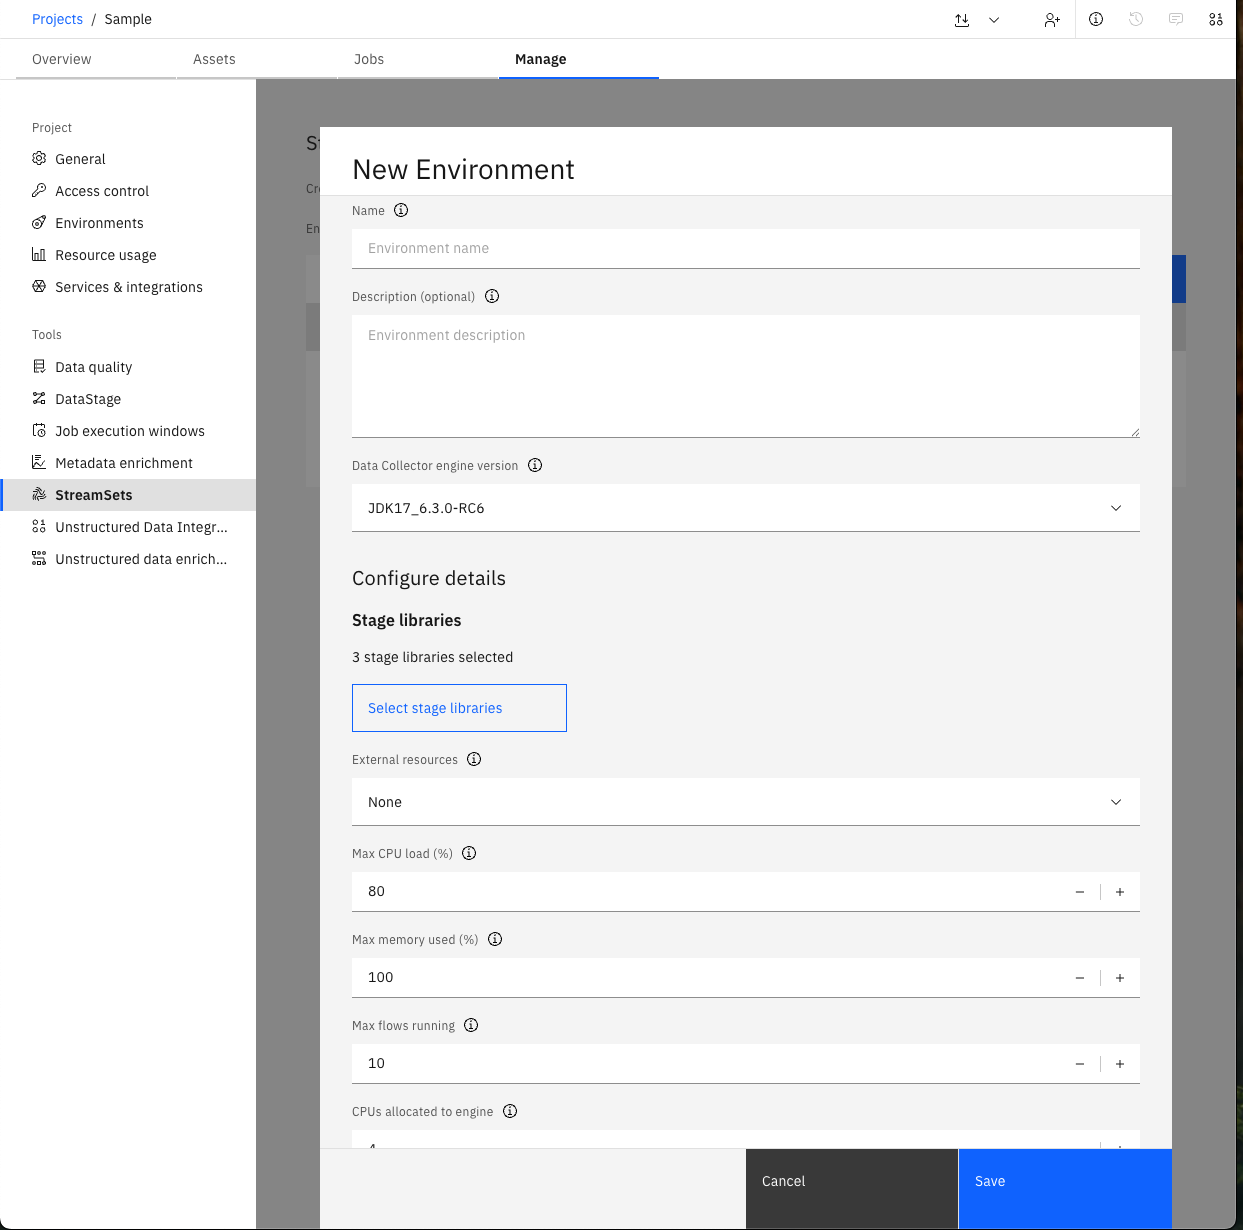Open the External resources dropdown
The image size is (1243, 1230).
[746, 802]
